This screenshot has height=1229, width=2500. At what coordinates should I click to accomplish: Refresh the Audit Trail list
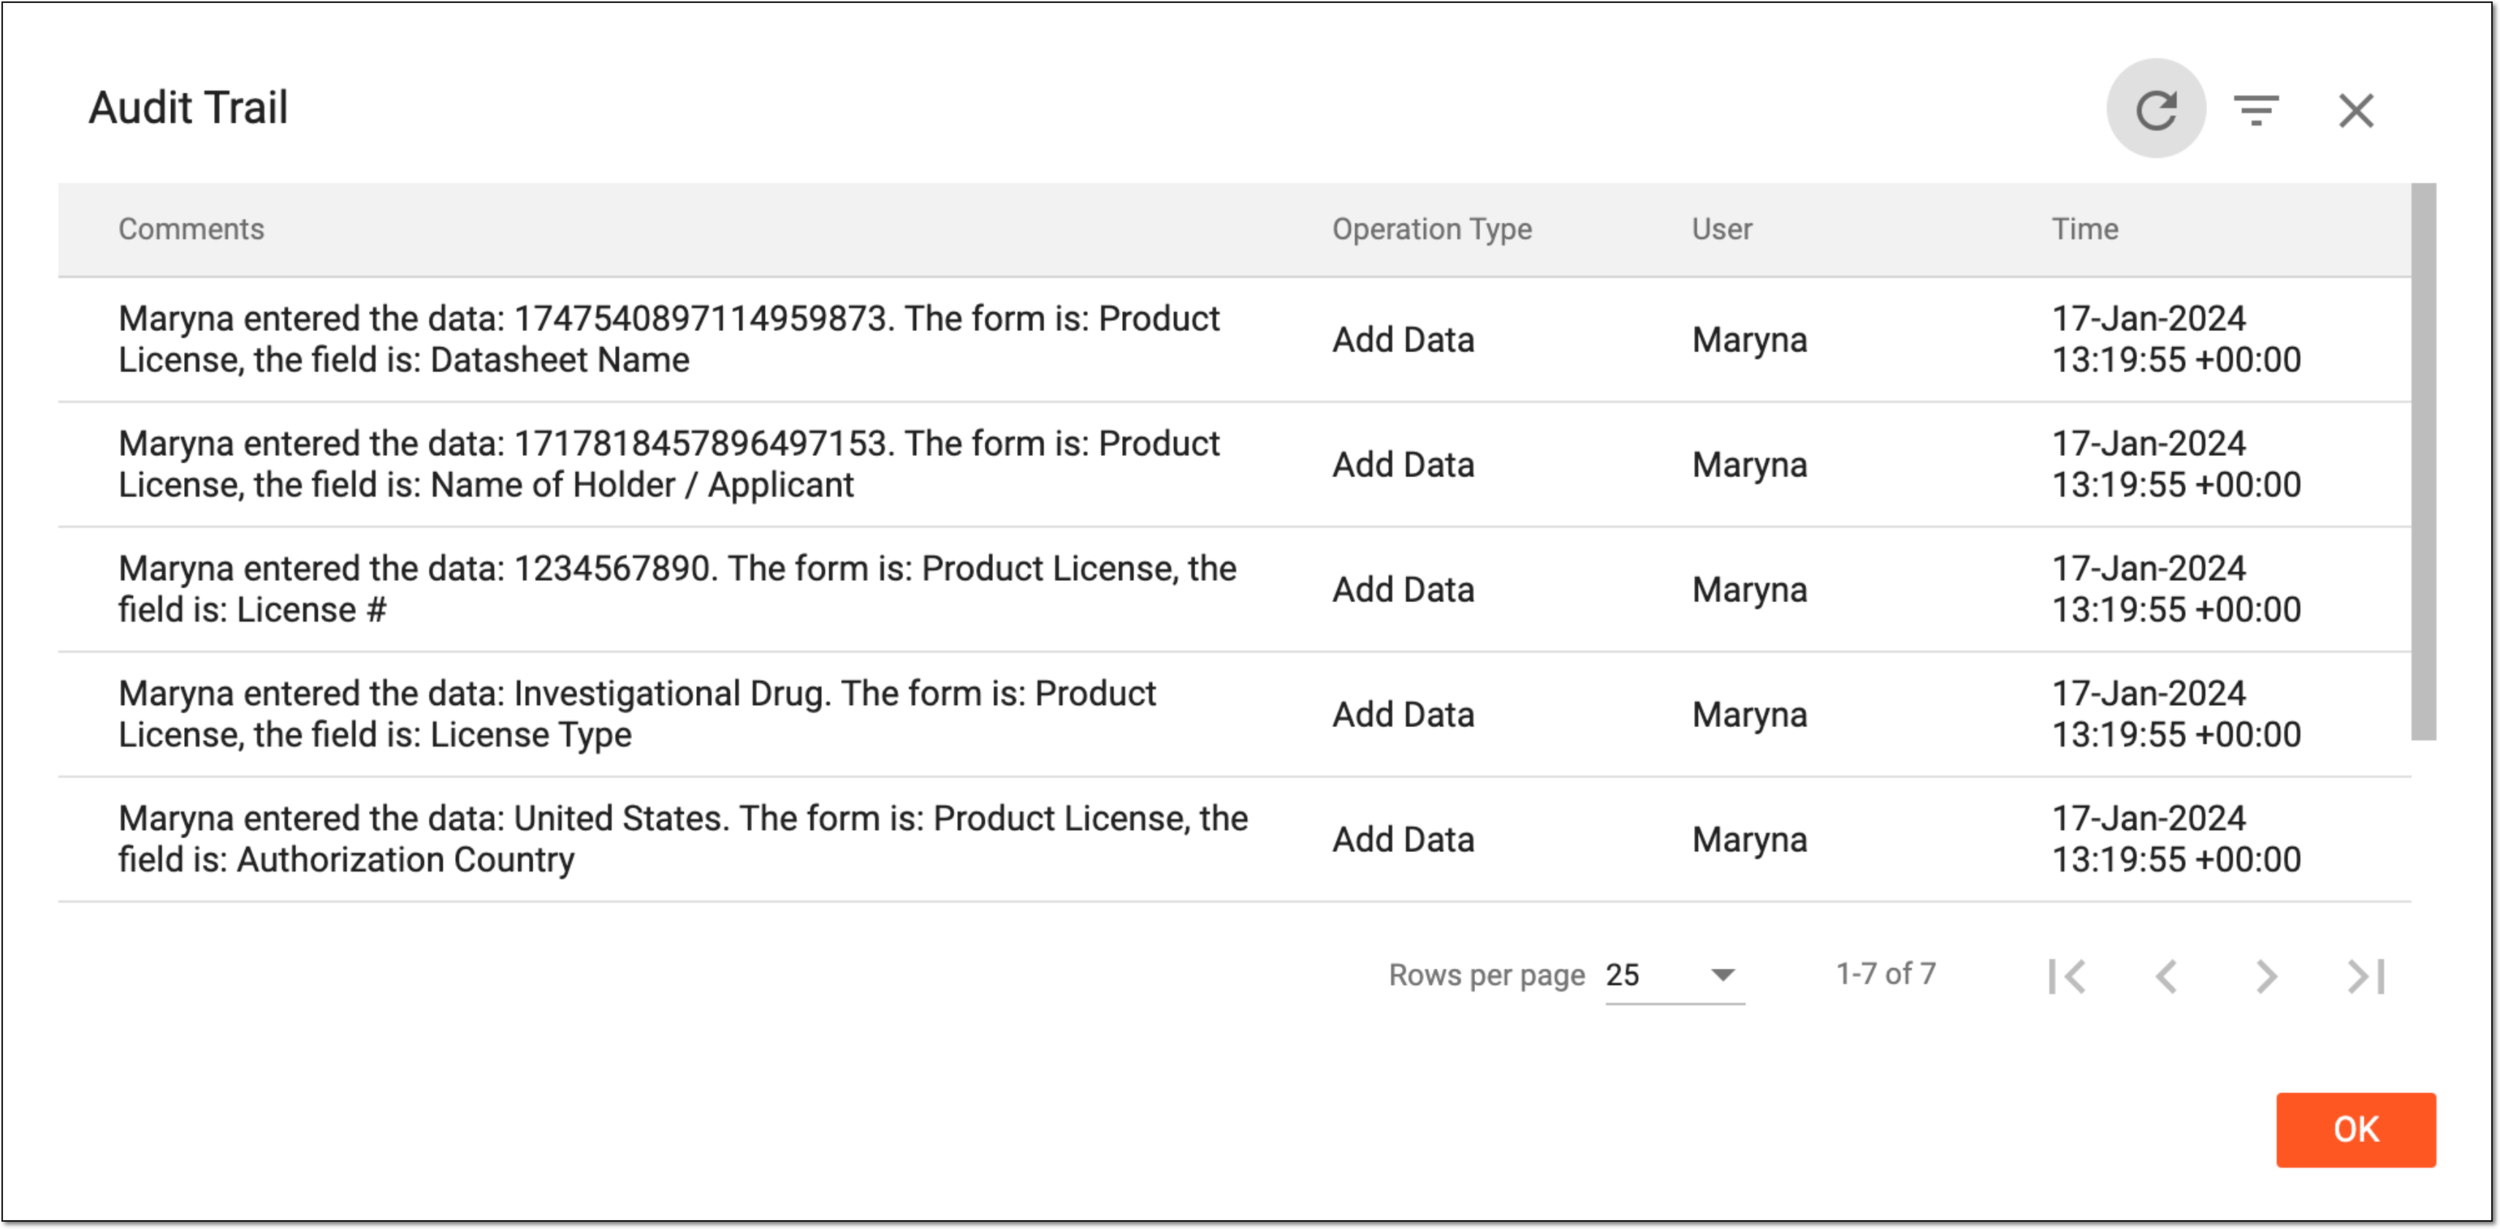pyautogui.click(x=2156, y=109)
